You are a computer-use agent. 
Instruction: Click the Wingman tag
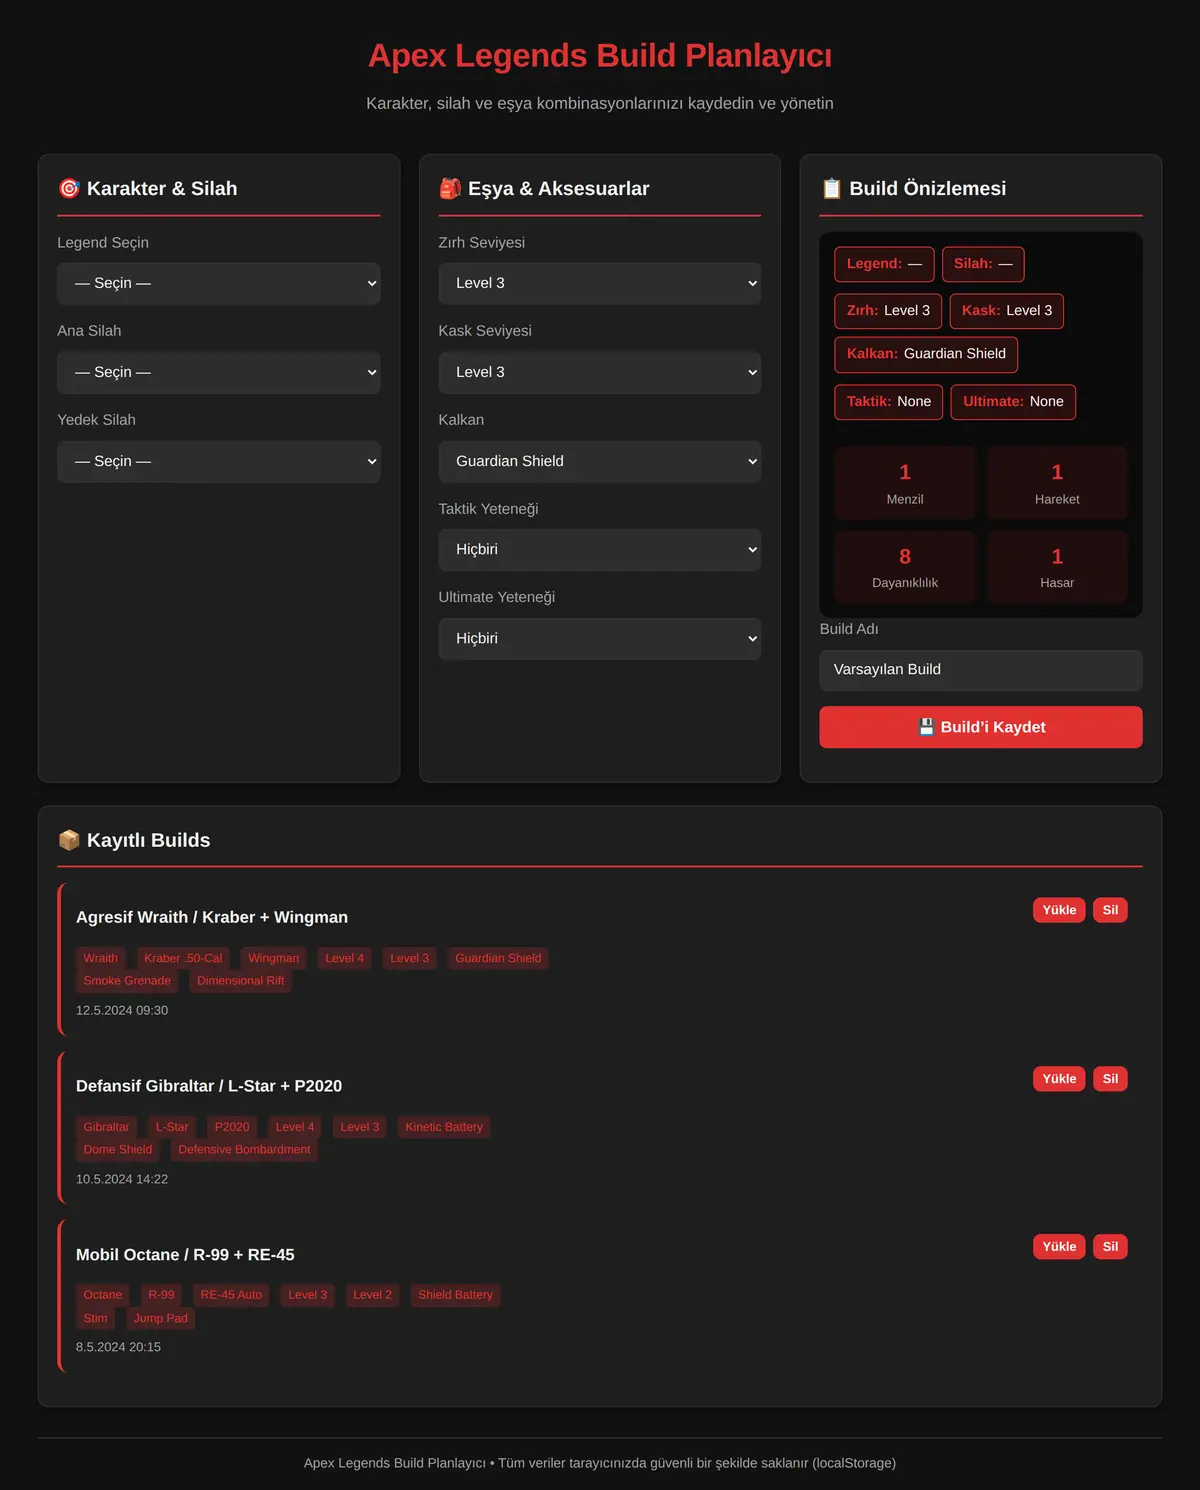(274, 958)
